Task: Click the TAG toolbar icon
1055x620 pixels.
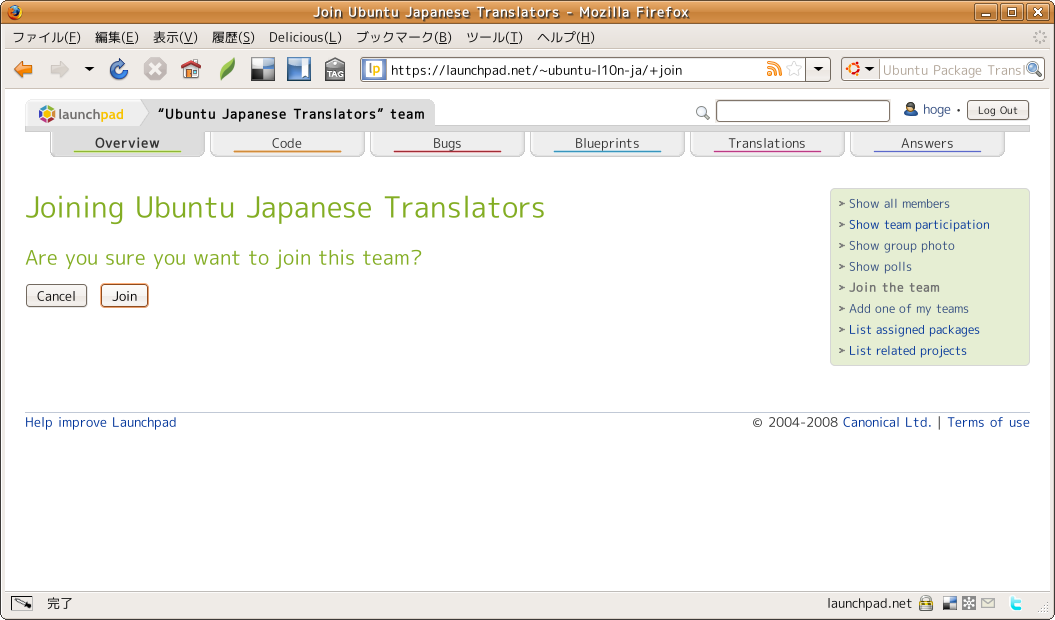Action: 335,69
